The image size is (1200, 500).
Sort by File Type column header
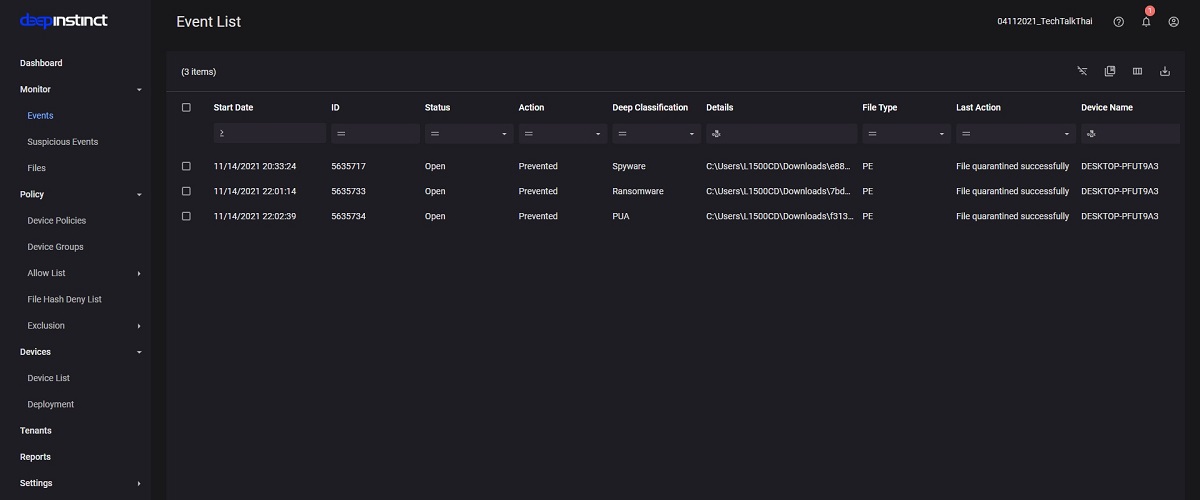tap(880, 107)
